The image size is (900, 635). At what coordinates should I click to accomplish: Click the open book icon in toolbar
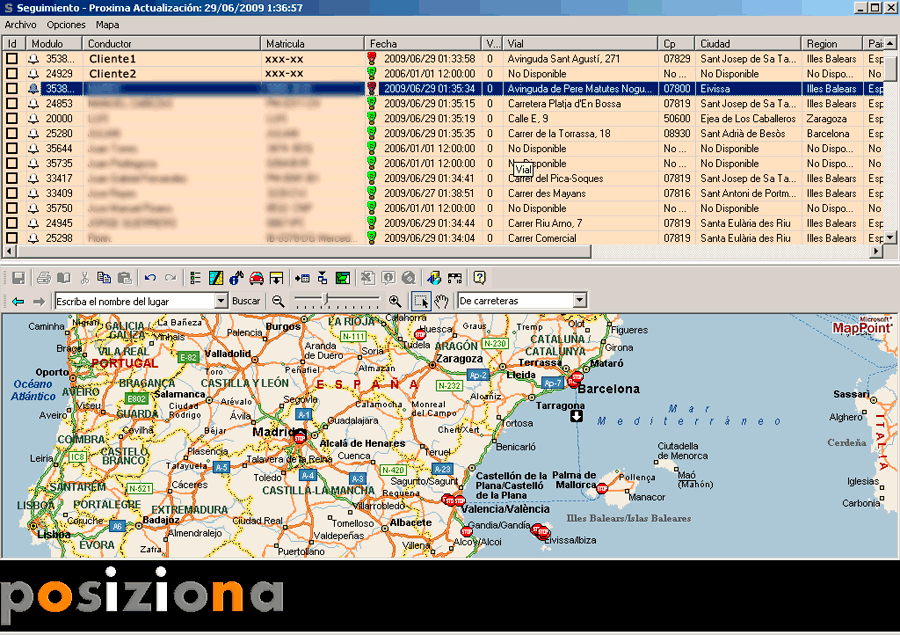click(x=64, y=278)
